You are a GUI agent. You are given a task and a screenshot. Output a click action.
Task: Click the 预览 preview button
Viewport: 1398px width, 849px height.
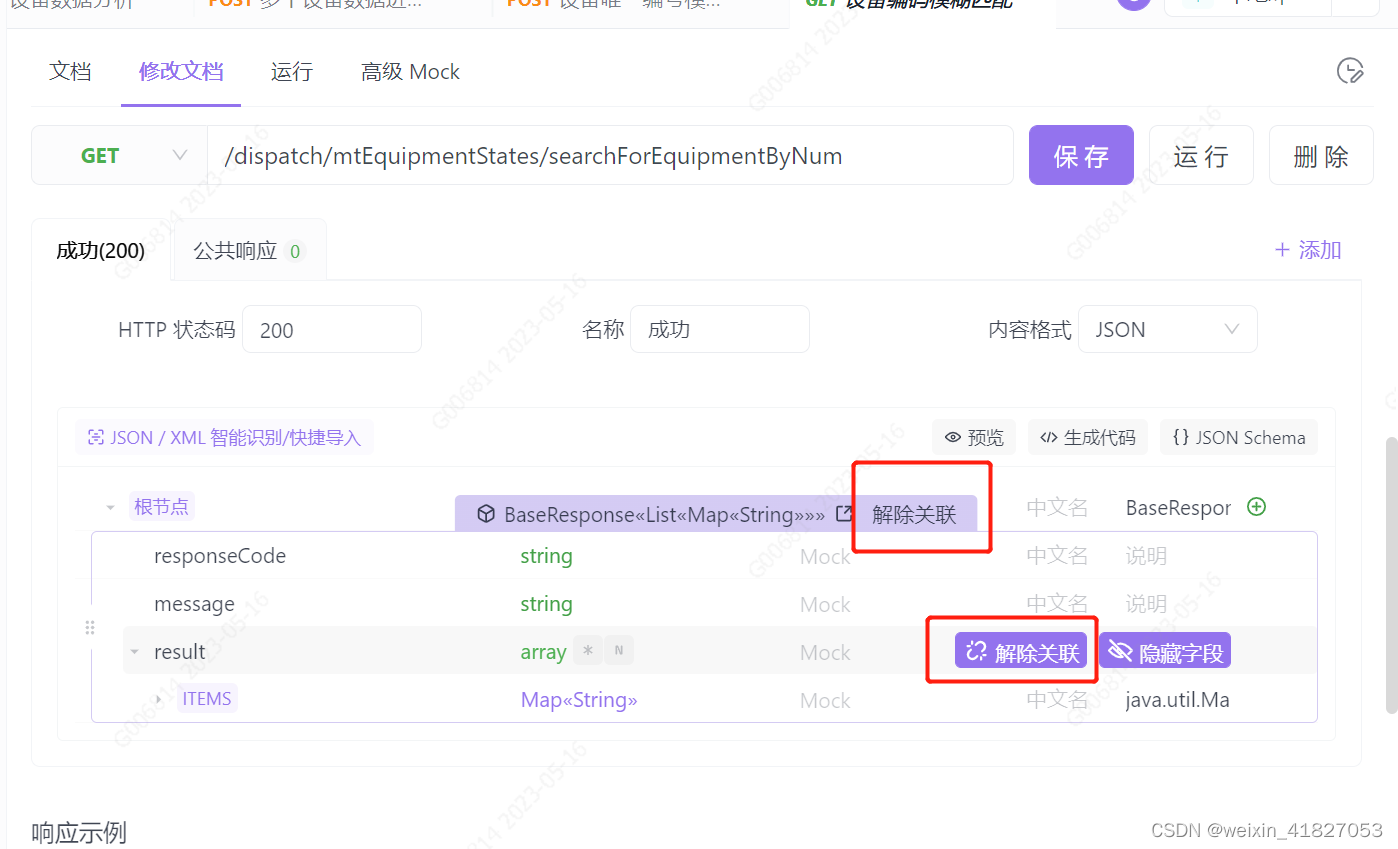(974, 437)
